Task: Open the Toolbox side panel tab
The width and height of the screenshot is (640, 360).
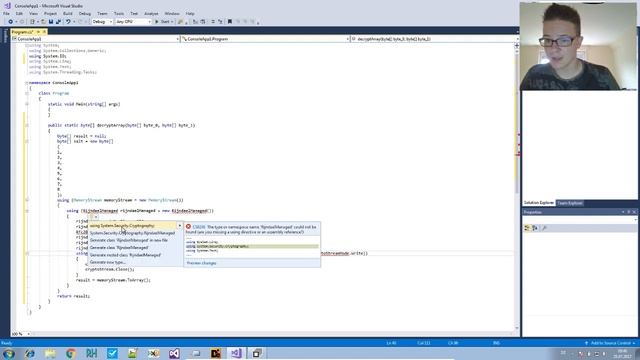Action: tap(5, 36)
